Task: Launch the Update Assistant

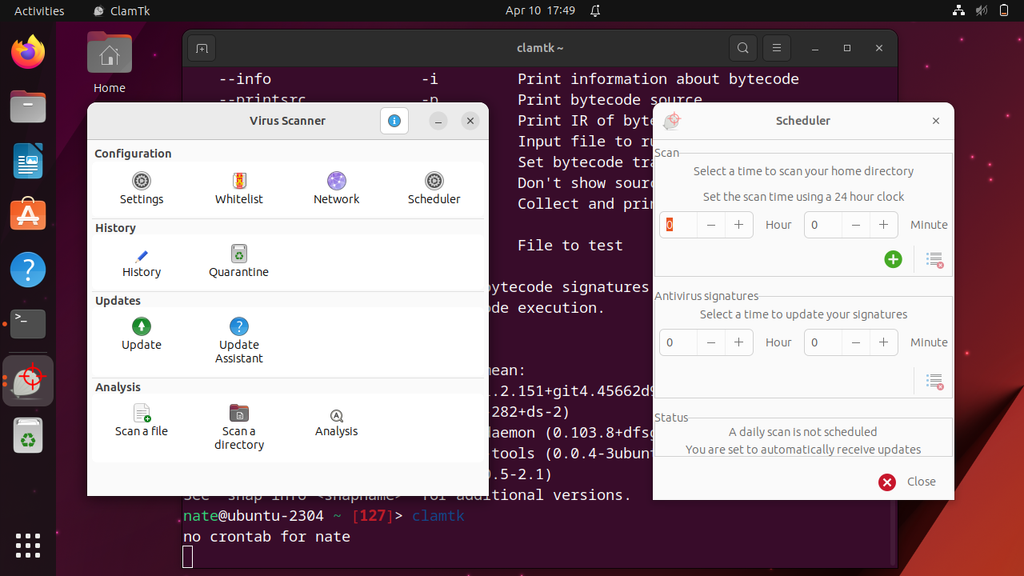Action: (238, 338)
